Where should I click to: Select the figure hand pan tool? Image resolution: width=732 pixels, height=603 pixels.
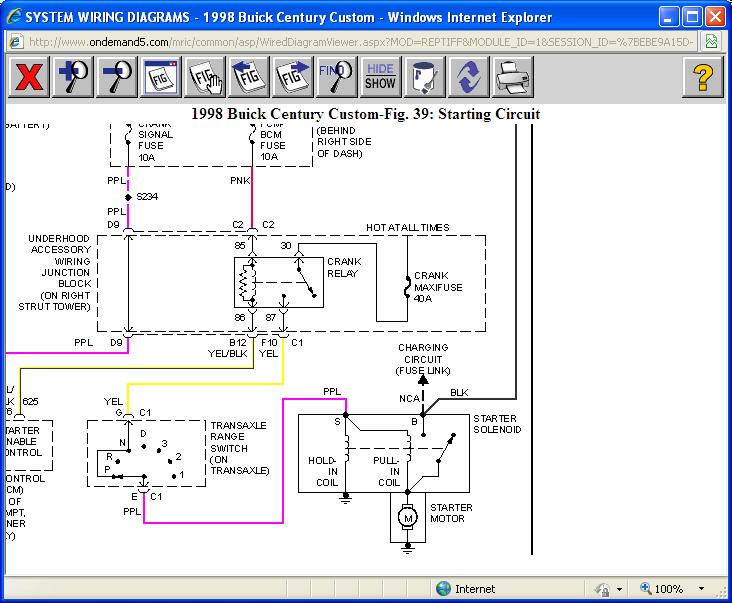[x=203, y=77]
